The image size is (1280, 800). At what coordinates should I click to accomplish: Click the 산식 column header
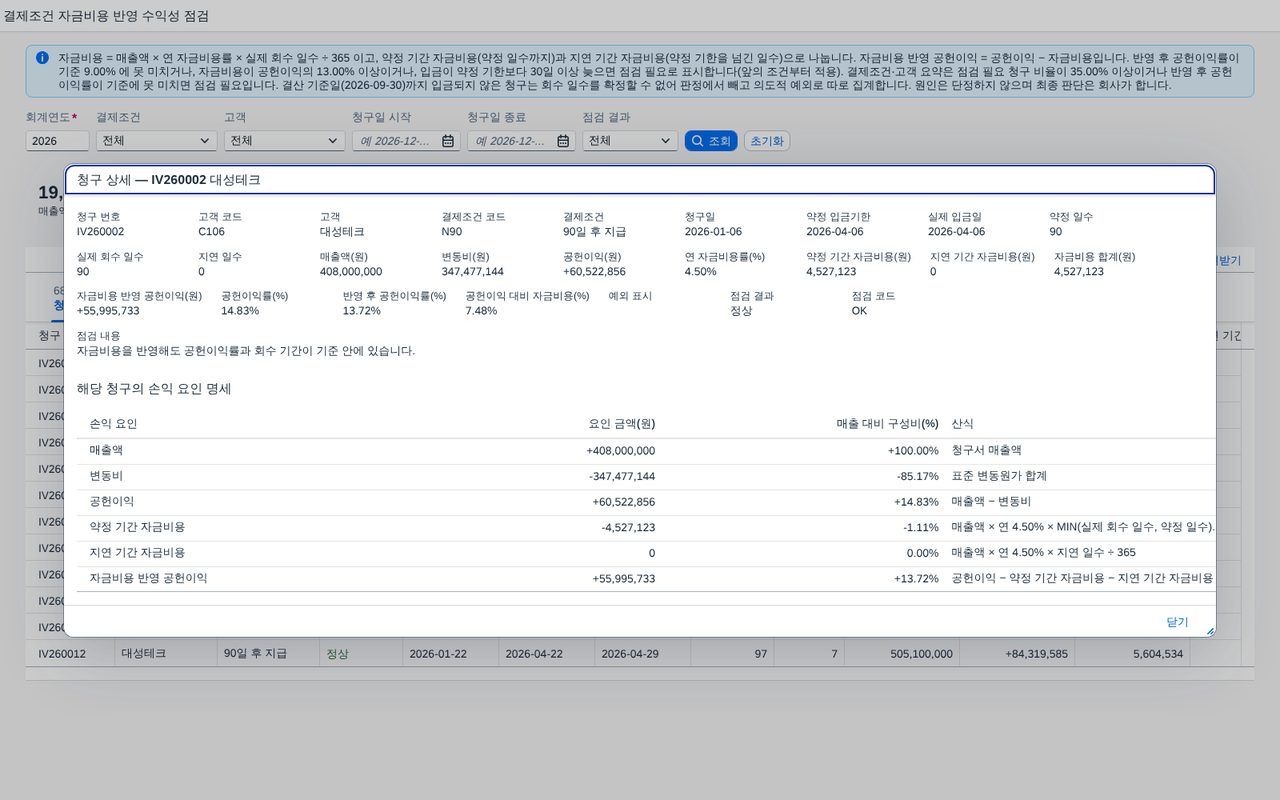coord(962,424)
